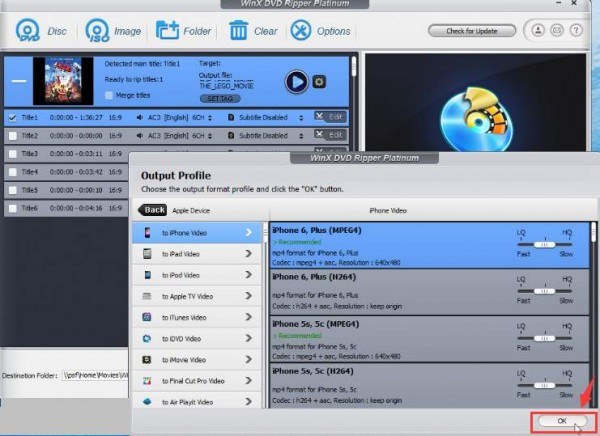Click the iTunes Video icon
The width and height of the screenshot is (600, 436).
(147, 317)
